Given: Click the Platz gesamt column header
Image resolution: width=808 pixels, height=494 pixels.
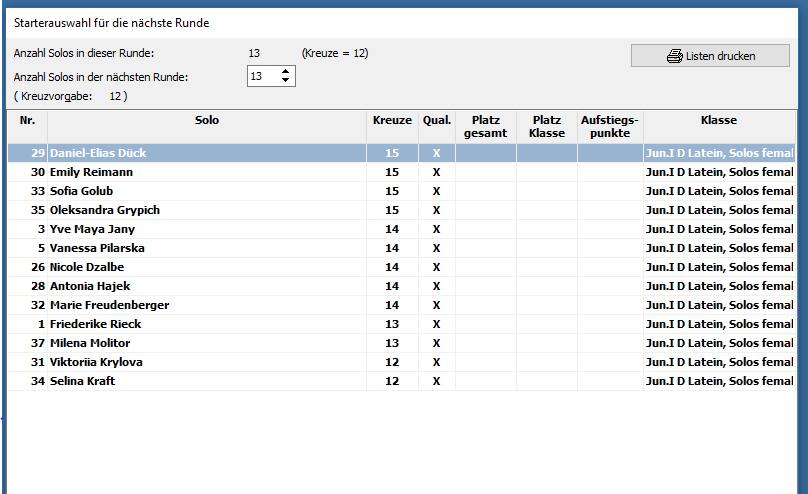Looking at the screenshot, I should click(486, 126).
